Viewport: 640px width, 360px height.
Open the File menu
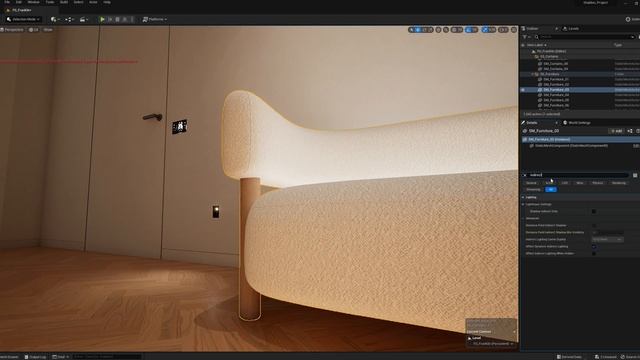7,2
